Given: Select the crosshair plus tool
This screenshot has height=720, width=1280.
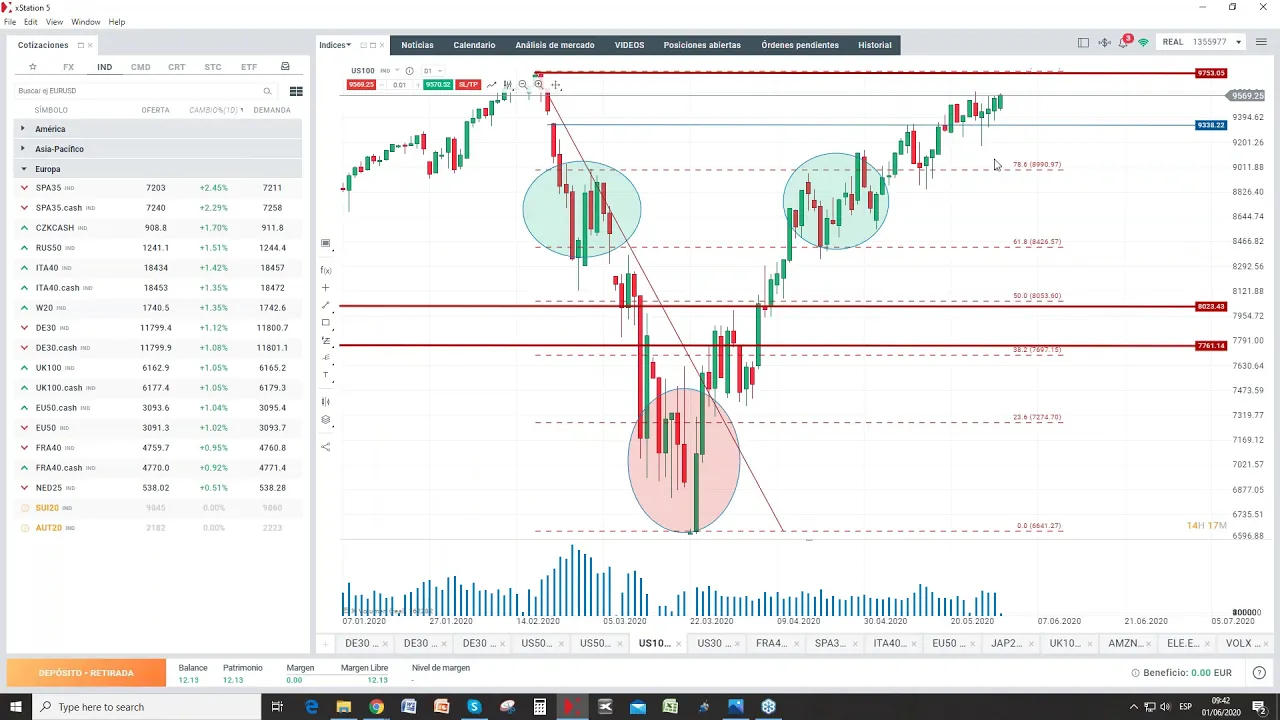Looking at the screenshot, I should [325, 288].
